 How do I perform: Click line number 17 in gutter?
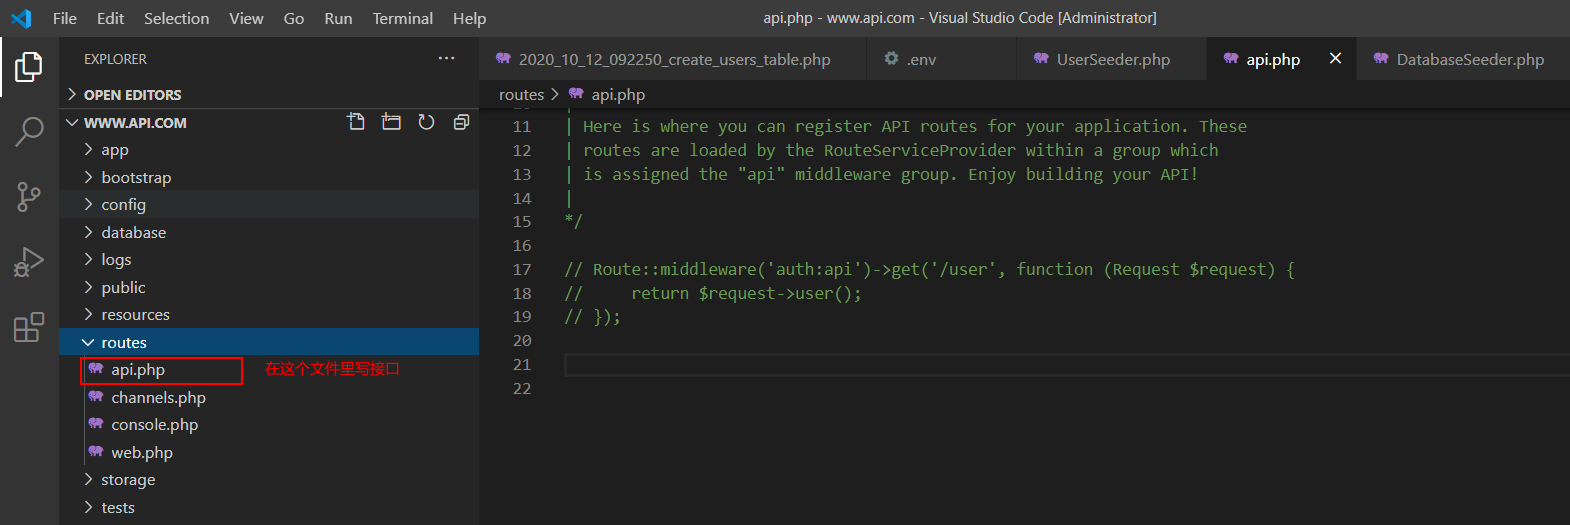[x=522, y=269]
